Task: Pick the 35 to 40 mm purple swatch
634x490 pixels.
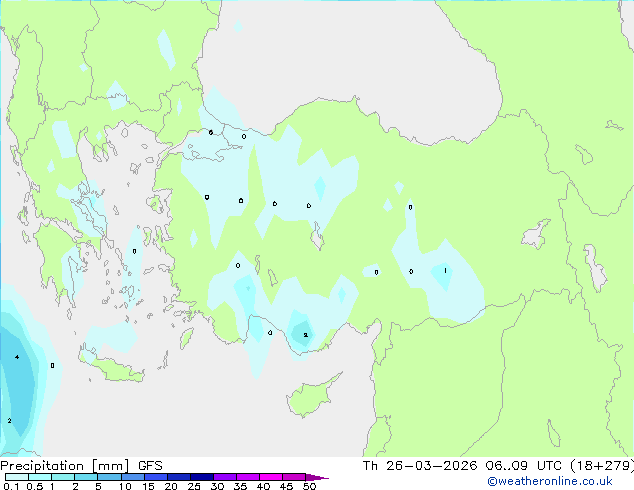Action: pos(247,477)
